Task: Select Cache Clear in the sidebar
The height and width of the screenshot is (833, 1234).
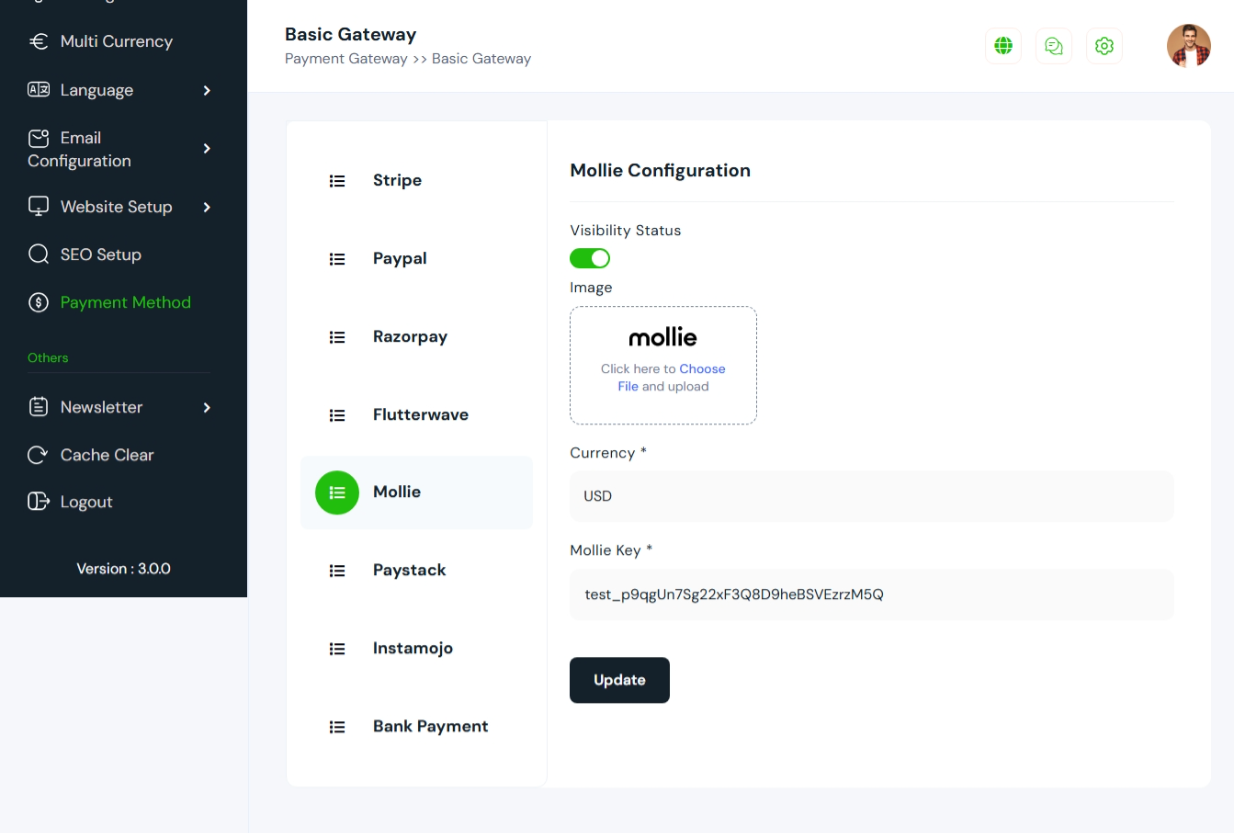Action: (x=106, y=455)
